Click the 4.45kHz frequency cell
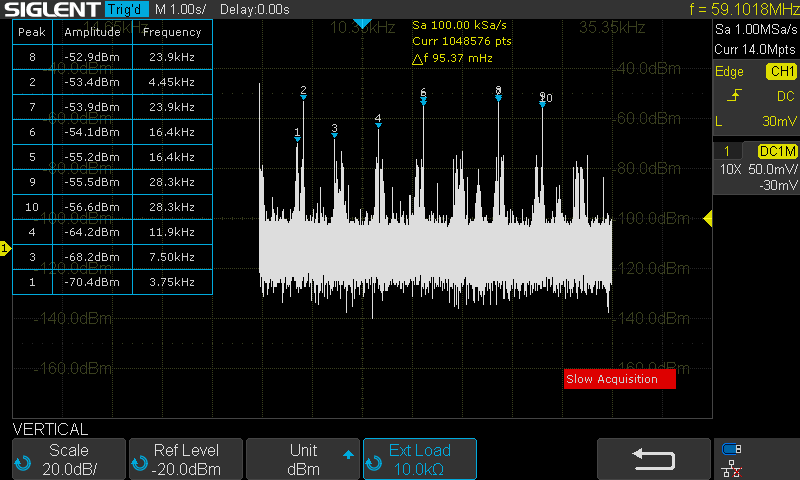This screenshot has width=800, height=480. [x=172, y=82]
